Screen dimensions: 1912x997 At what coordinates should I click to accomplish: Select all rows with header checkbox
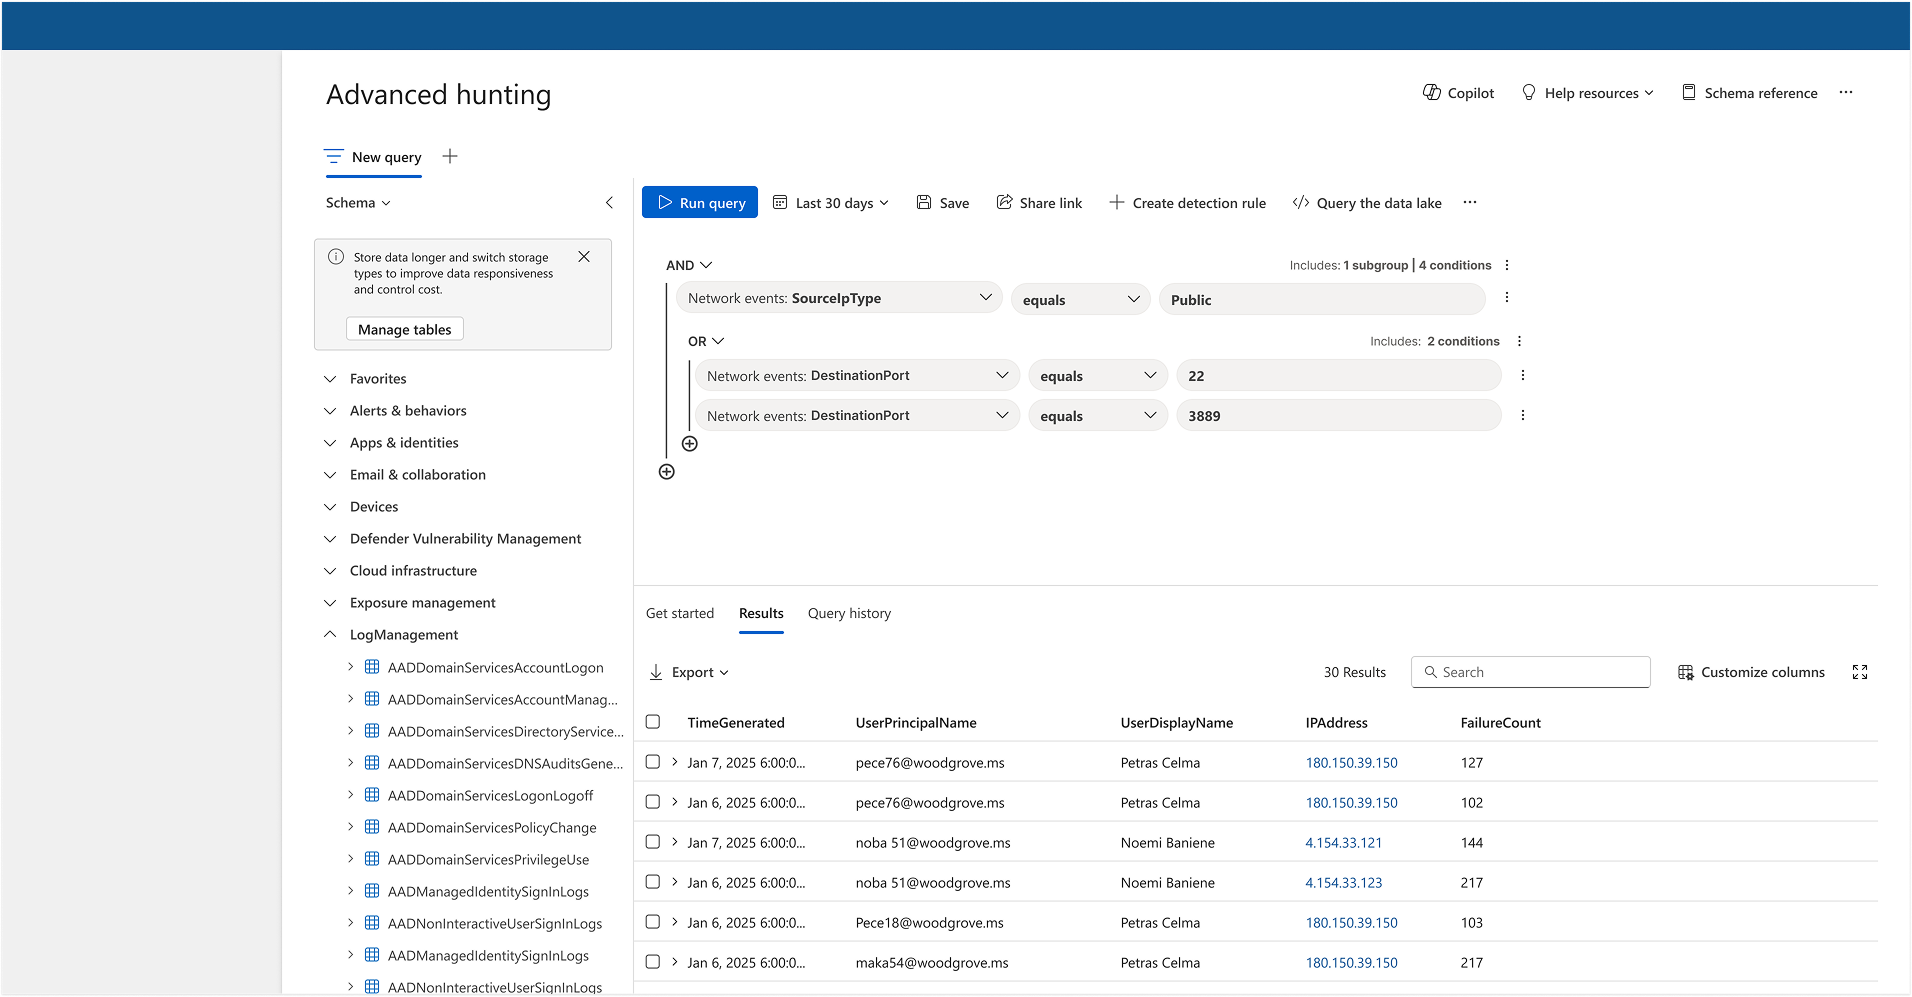pyautogui.click(x=653, y=722)
